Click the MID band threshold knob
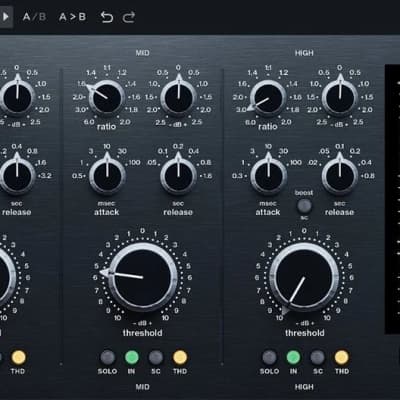 click(143, 277)
